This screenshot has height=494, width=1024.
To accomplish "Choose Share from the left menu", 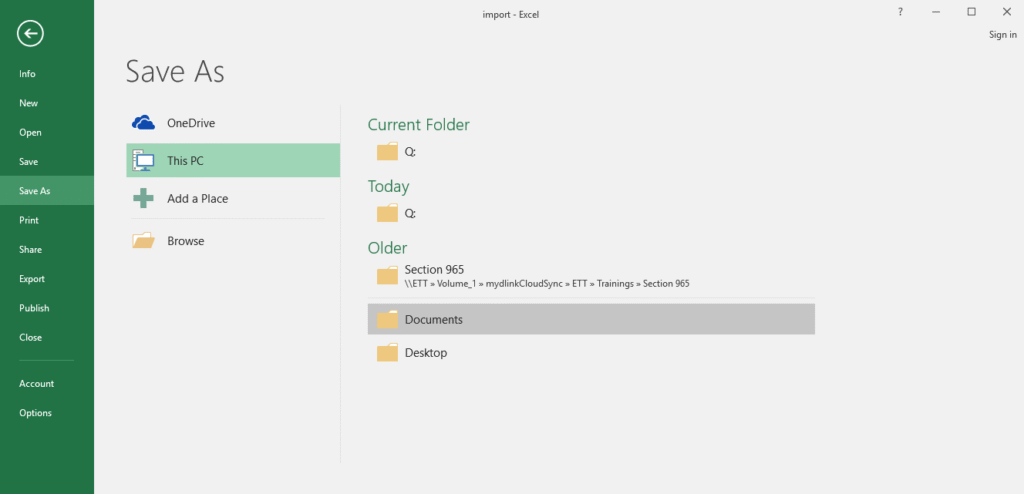I will click(30, 250).
